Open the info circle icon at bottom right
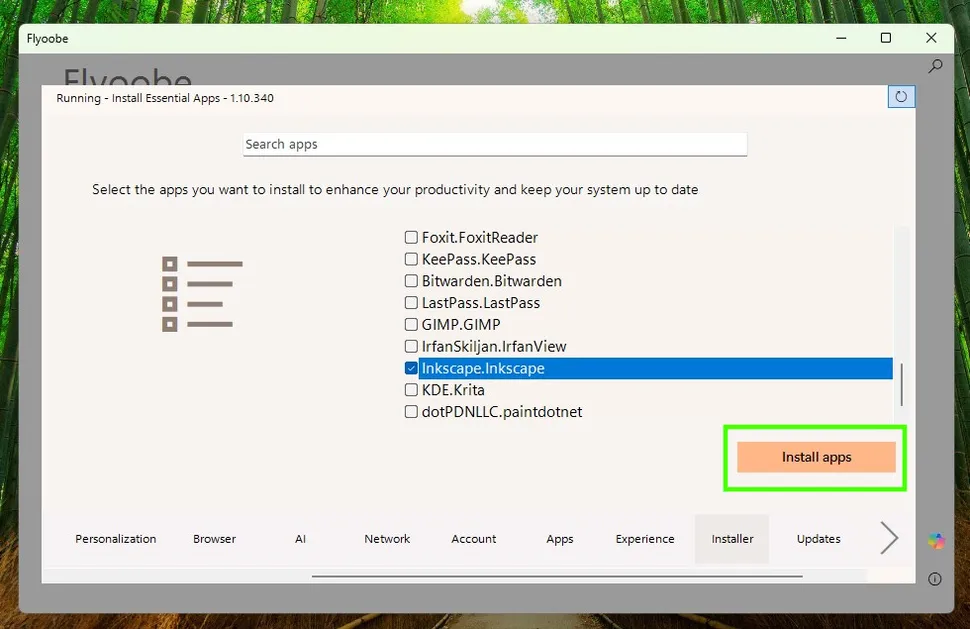This screenshot has width=970, height=629. pyautogui.click(x=934, y=579)
